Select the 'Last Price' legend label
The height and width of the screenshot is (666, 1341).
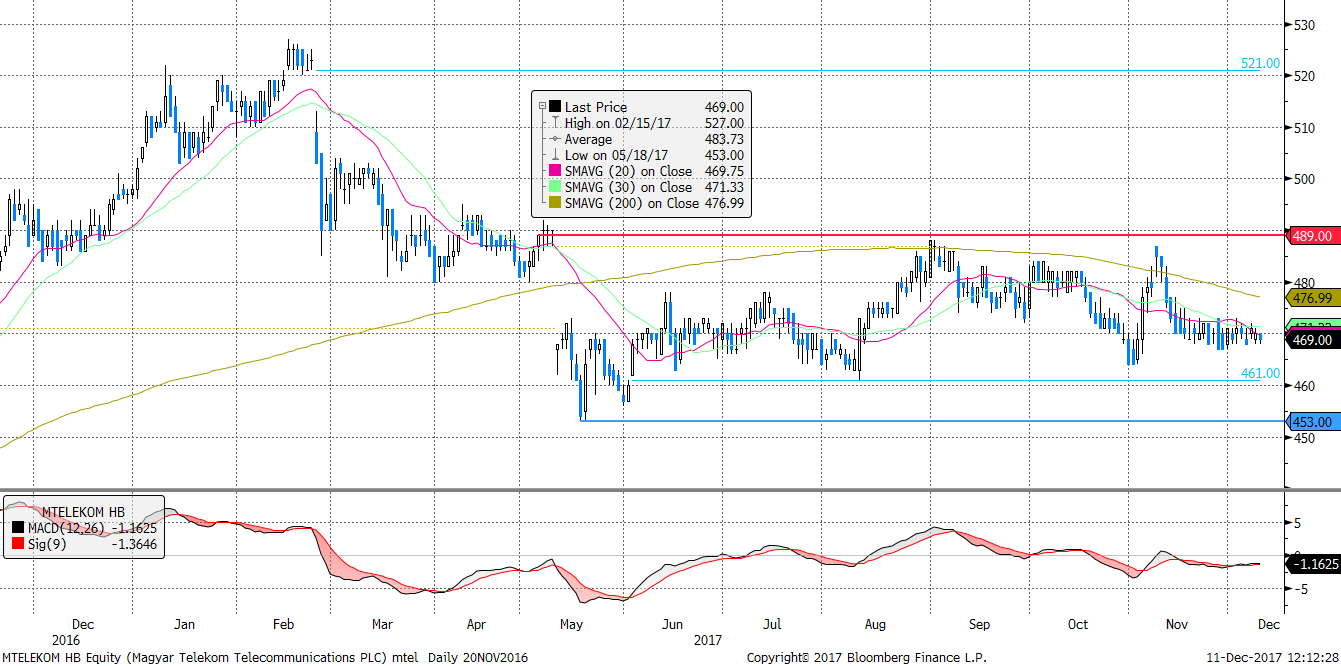pos(596,107)
